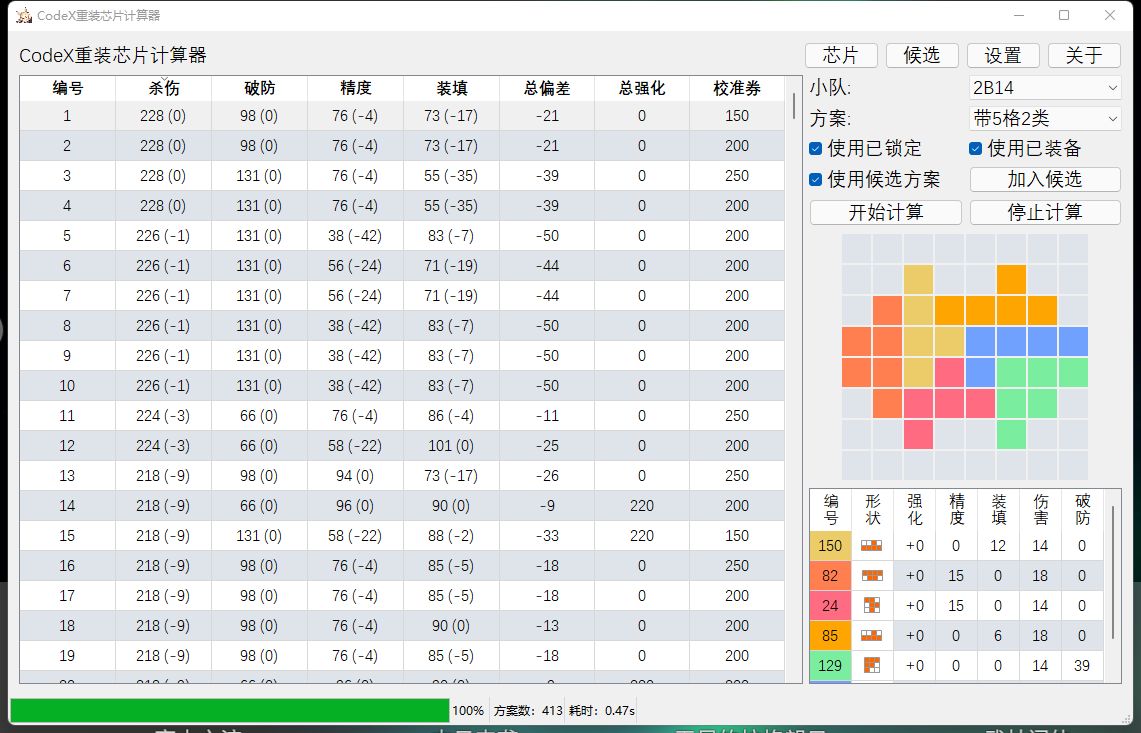The image size is (1141, 733).
Task: Disable the 使用候选方案 checkbox
Action: (816, 180)
